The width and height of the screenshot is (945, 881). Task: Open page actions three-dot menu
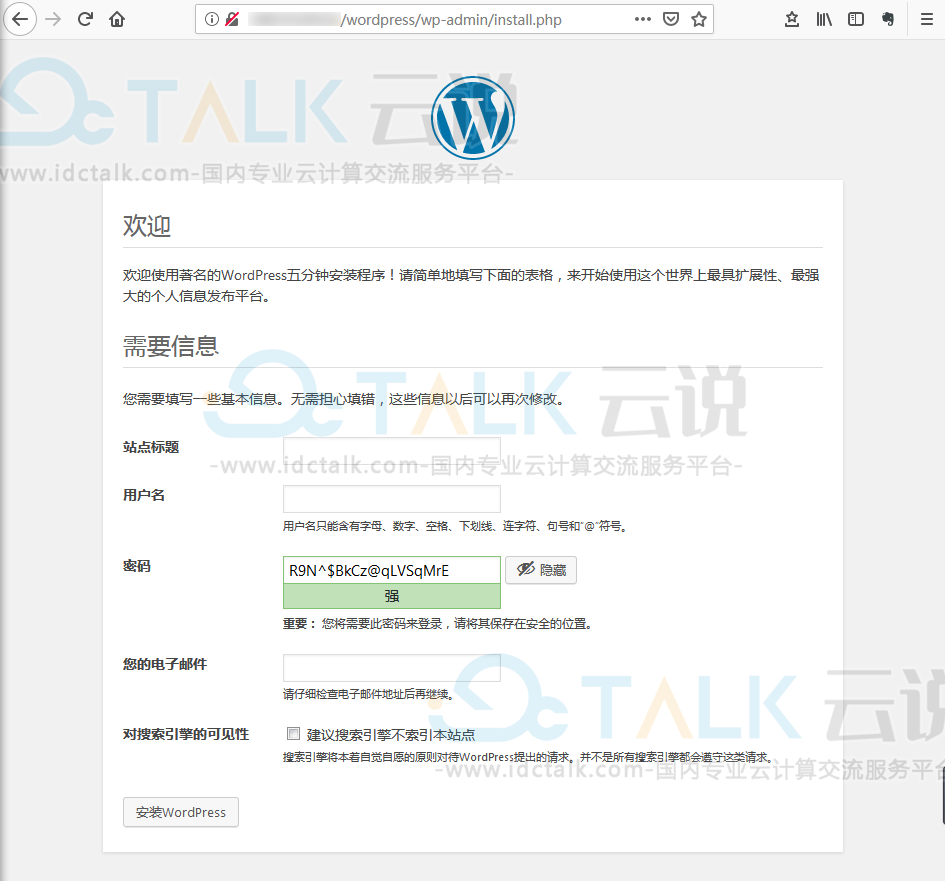coord(642,19)
